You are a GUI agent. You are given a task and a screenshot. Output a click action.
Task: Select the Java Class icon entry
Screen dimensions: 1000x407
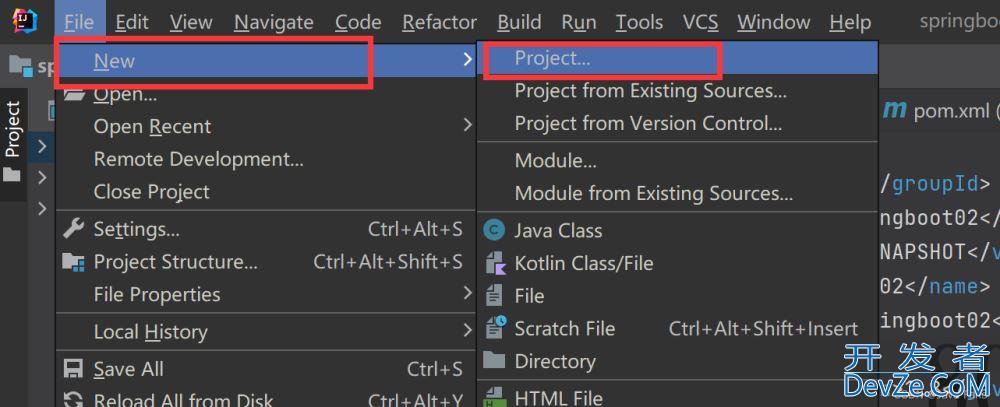coord(494,230)
